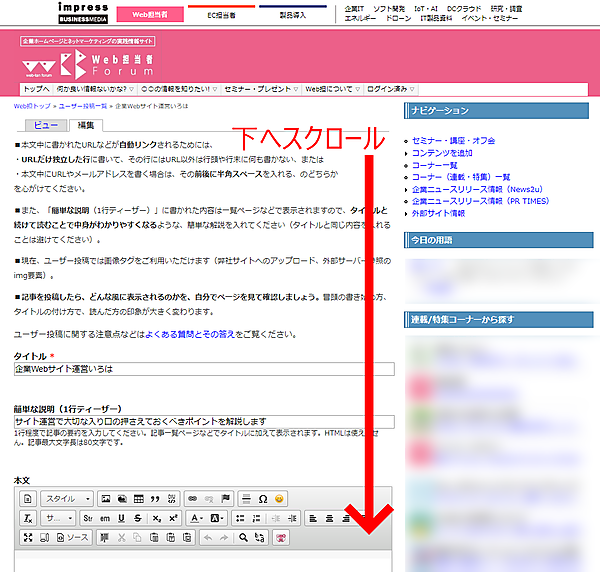The image size is (600, 572).
Task: Switch to the ビュー tab
Action: pos(45,125)
